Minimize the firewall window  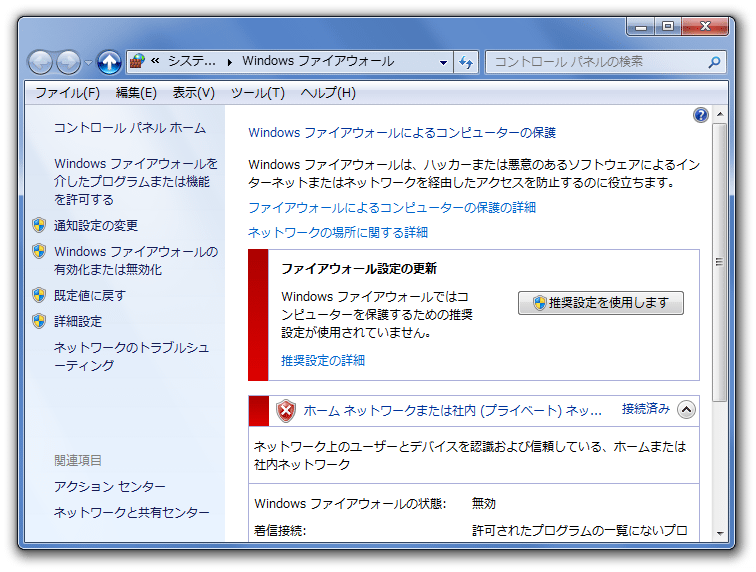(x=641, y=26)
